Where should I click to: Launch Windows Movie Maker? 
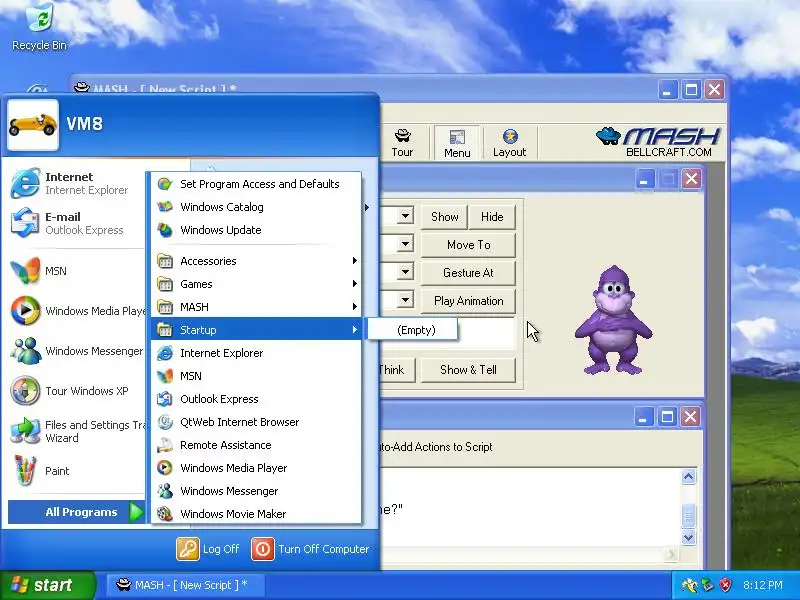click(256, 514)
